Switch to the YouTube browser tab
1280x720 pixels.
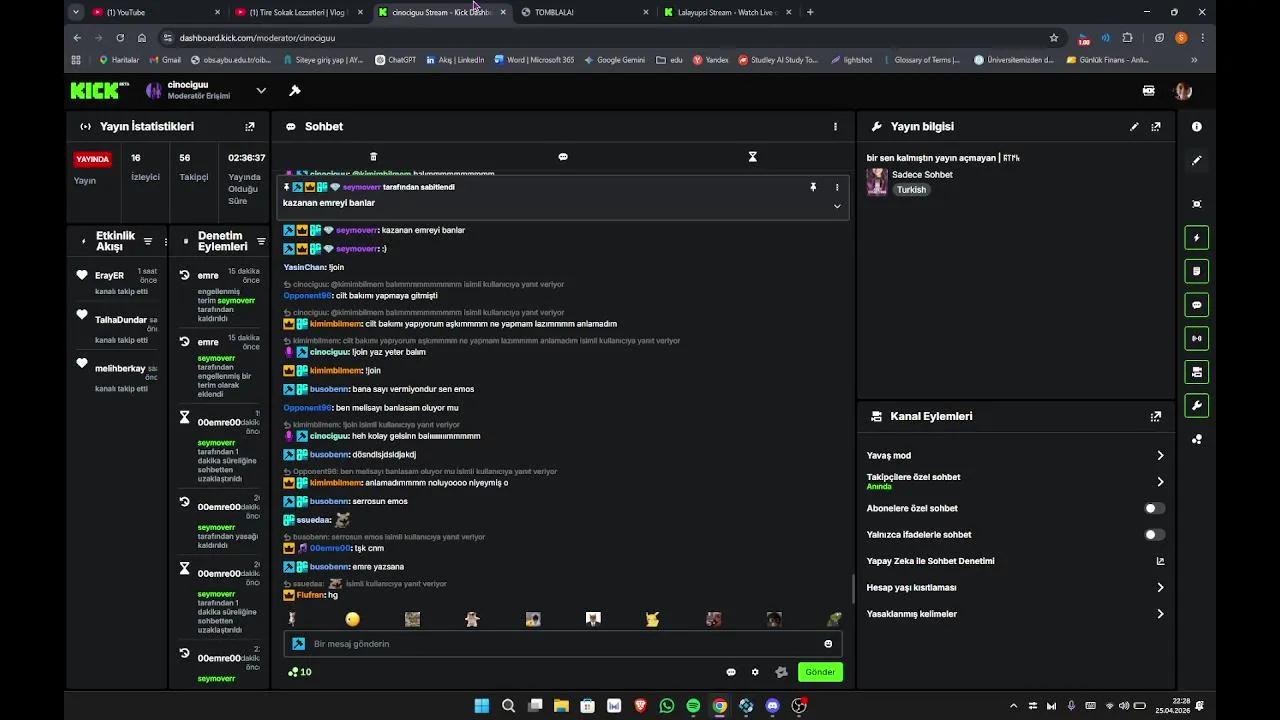155,12
